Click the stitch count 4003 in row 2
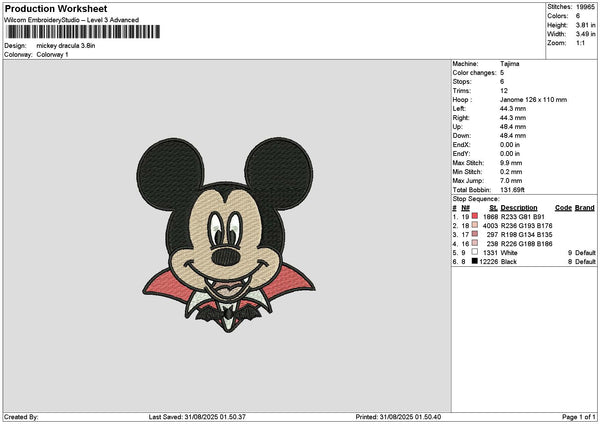 [x=490, y=225]
